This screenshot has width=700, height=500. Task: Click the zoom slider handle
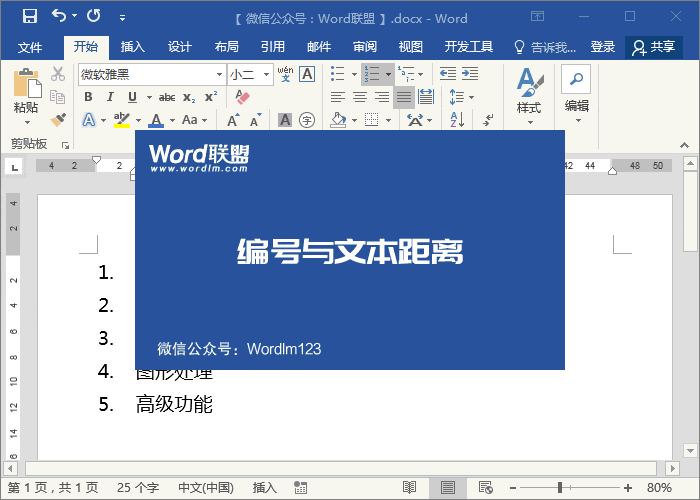[560, 488]
